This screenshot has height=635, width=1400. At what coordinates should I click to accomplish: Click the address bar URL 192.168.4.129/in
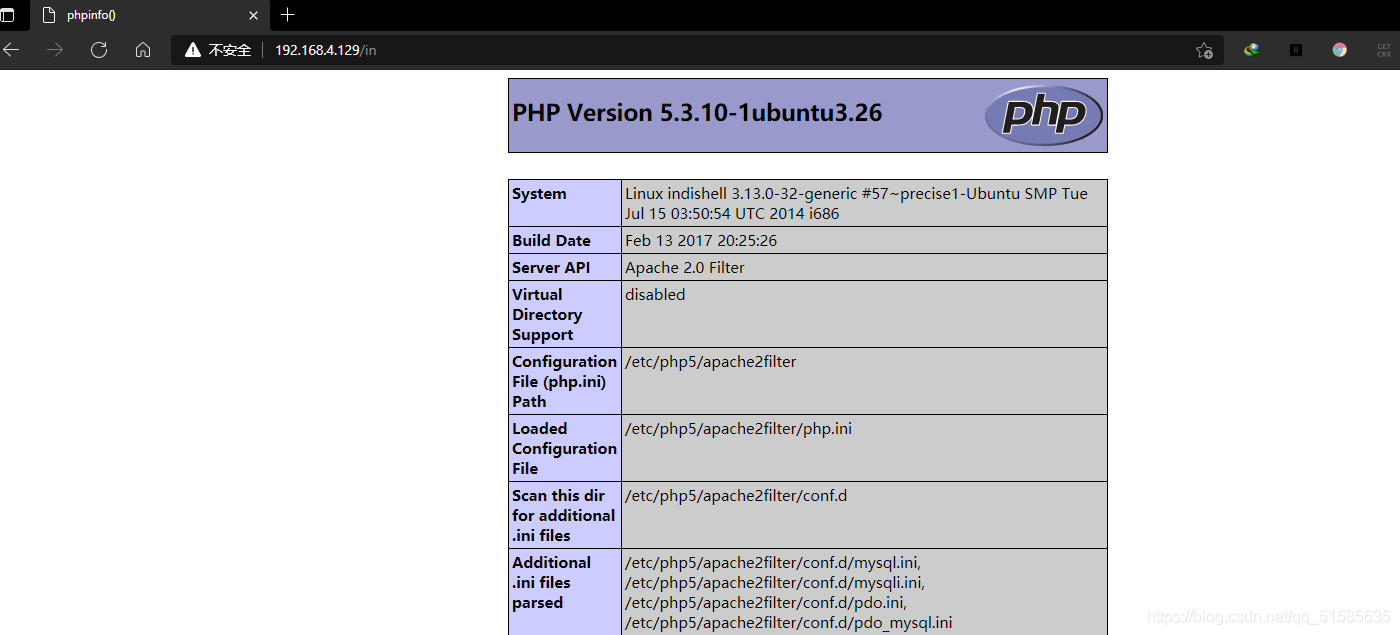pyautogui.click(x=326, y=50)
